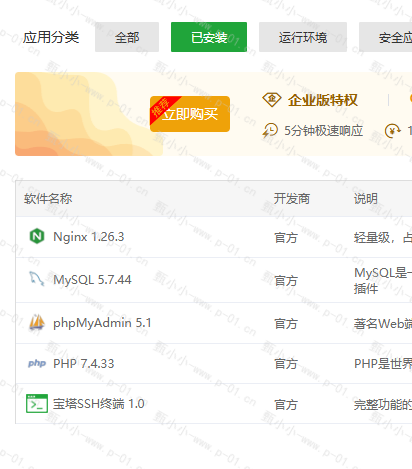Screen dimensions: 412x469
Task: Click 官方 developer cell in phpMyAdmin row
Action: click(286, 324)
